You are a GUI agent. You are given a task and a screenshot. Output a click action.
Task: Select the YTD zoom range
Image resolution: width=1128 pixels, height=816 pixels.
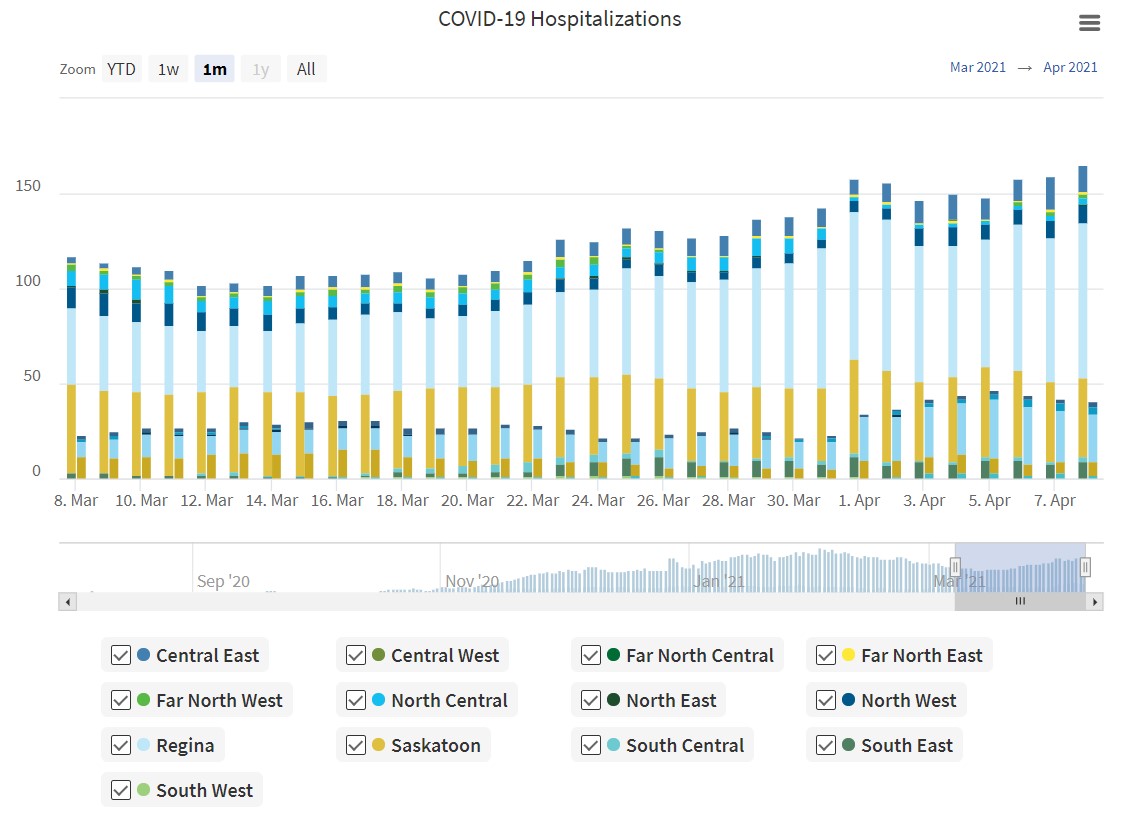tap(122, 69)
